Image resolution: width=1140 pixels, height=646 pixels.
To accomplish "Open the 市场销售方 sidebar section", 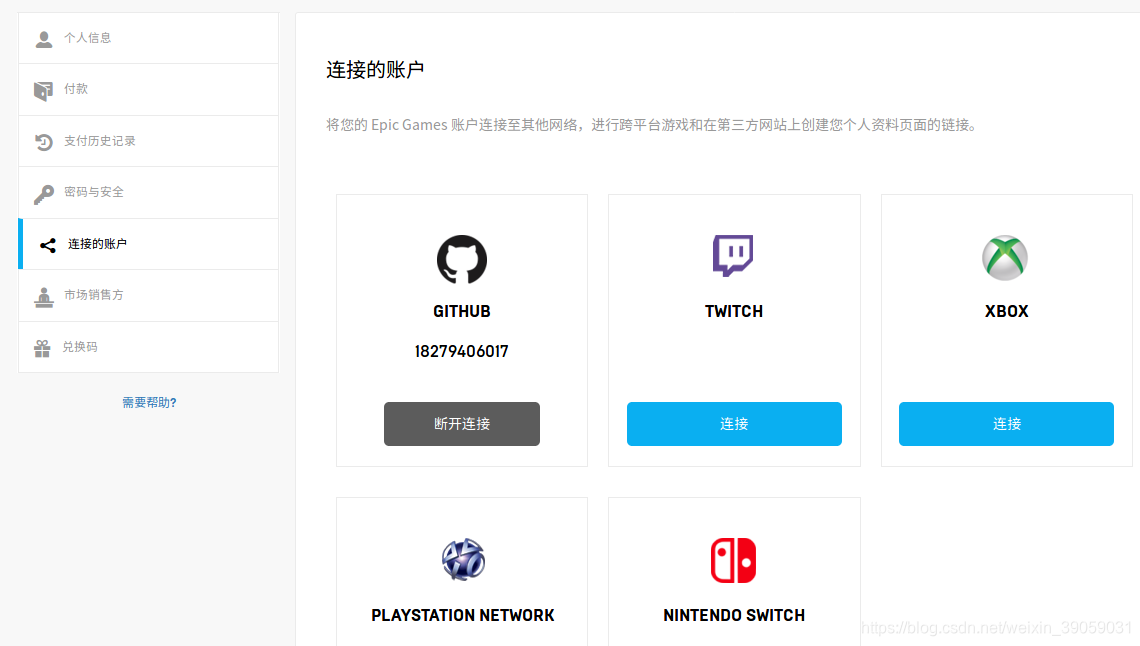I will coord(148,296).
